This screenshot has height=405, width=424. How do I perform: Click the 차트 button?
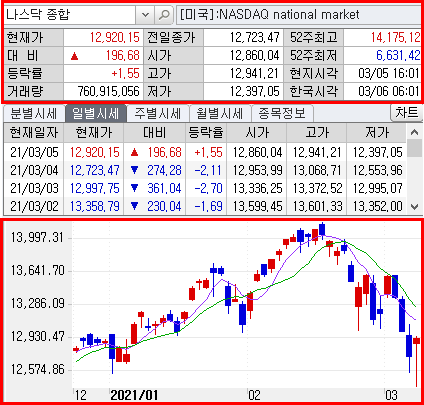406,112
